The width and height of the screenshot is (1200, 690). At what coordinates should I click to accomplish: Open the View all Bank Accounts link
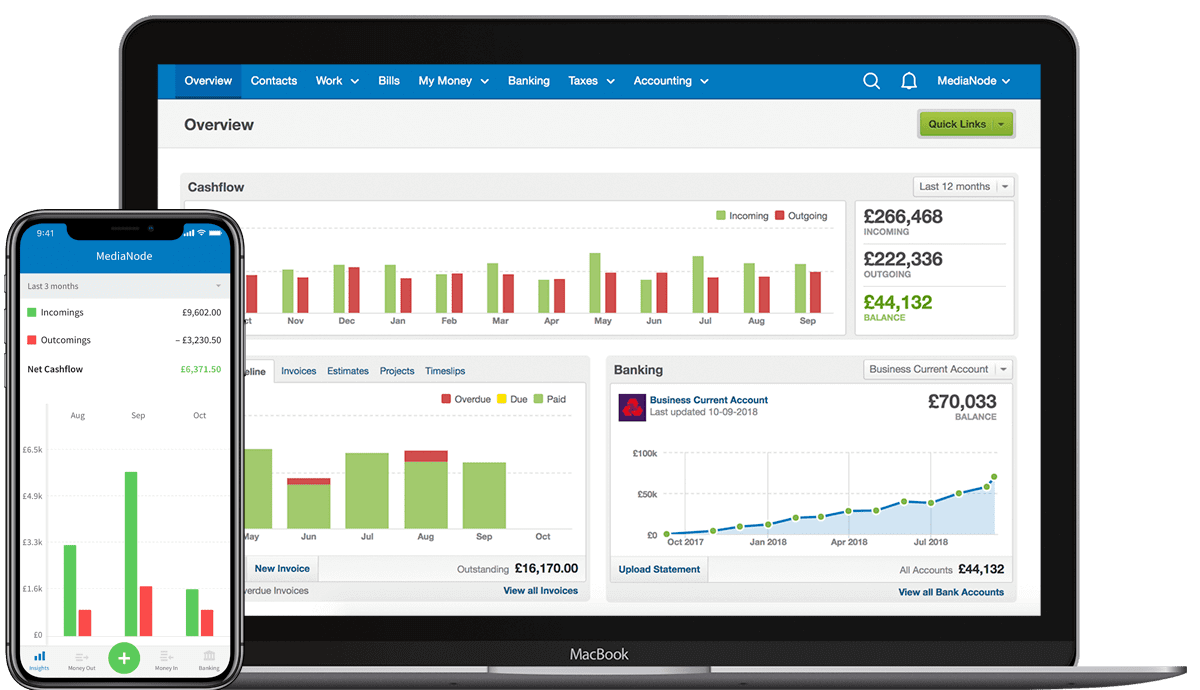click(x=951, y=592)
